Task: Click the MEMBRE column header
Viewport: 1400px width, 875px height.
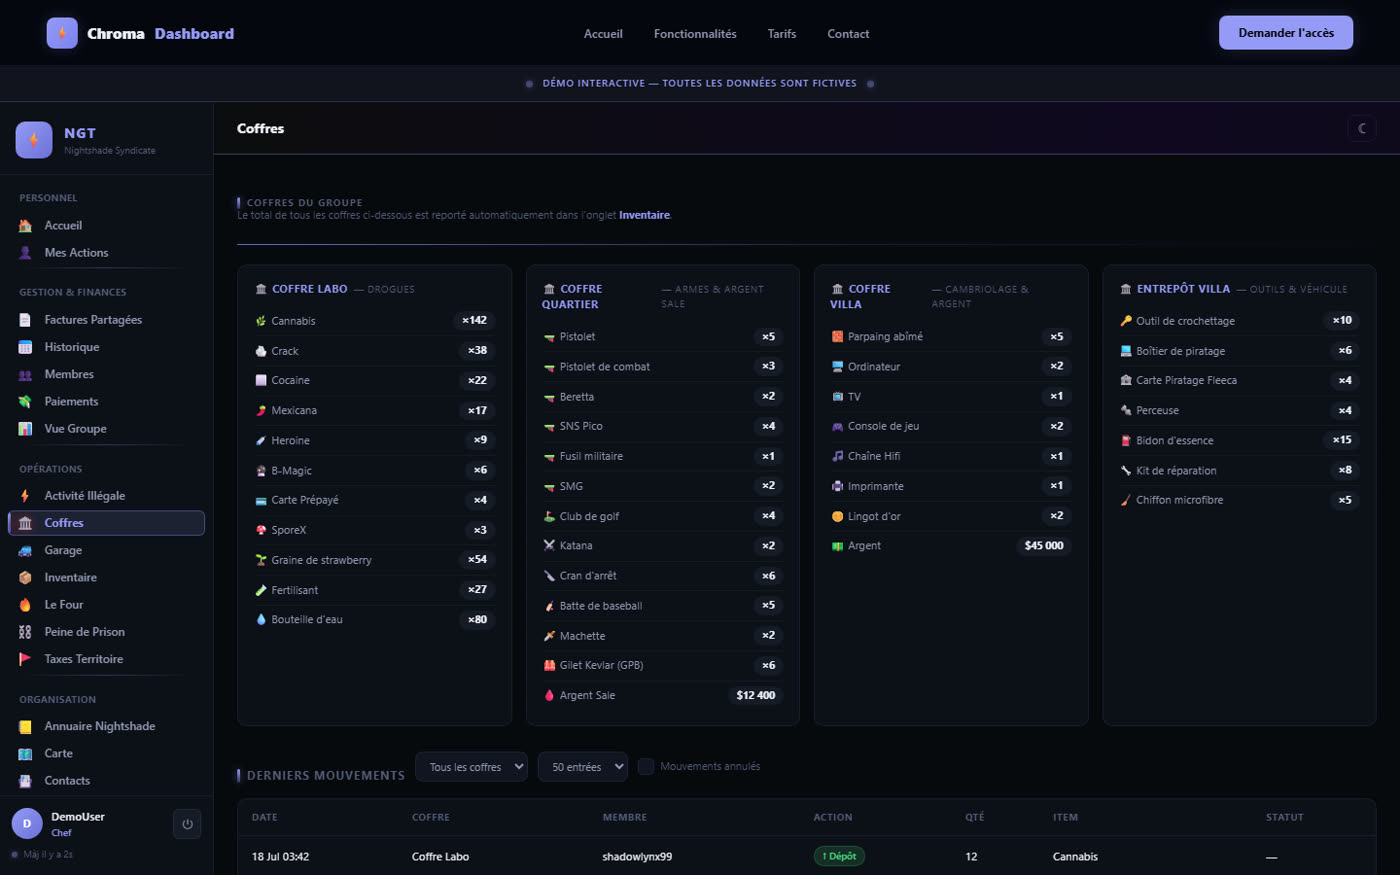Action: [x=625, y=817]
